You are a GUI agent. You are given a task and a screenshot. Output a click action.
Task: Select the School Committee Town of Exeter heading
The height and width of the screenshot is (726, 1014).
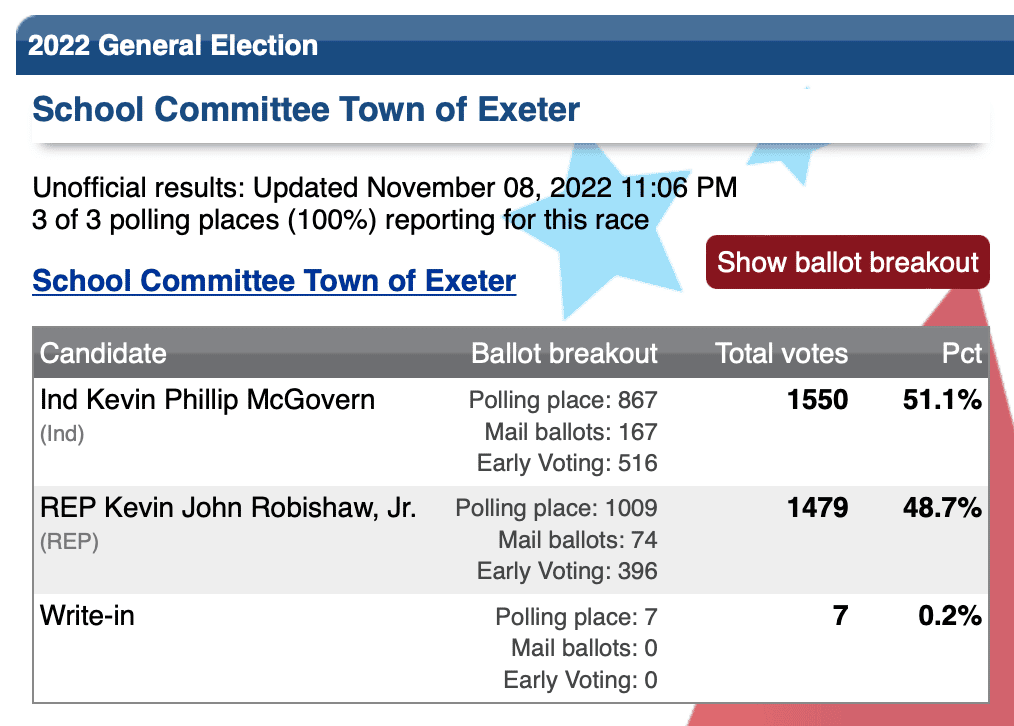306,109
